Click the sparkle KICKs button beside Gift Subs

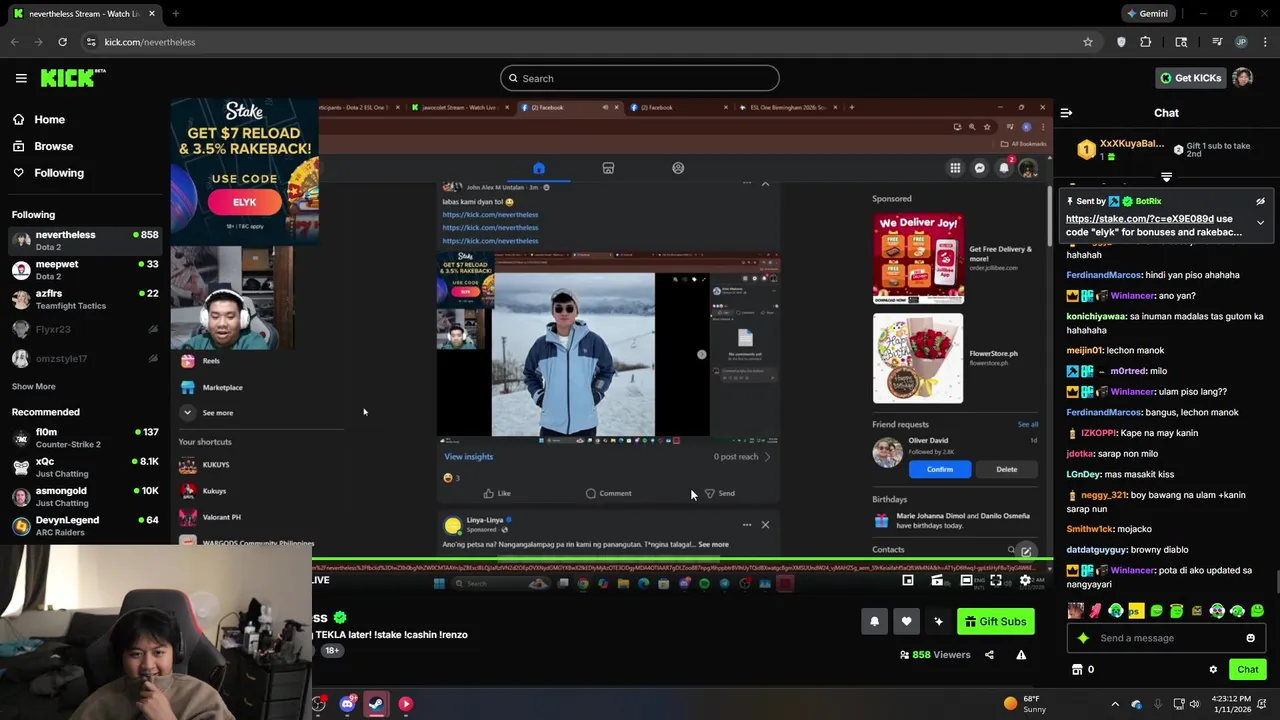click(938, 622)
